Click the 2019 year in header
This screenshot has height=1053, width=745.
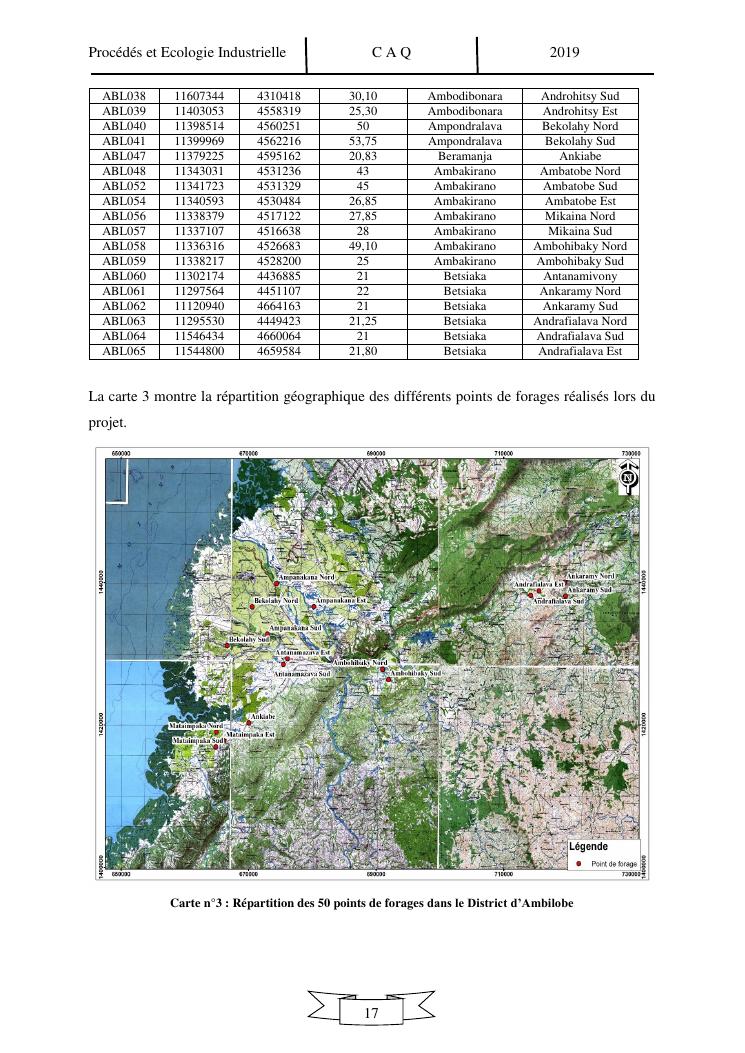click(x=565, y=53)
